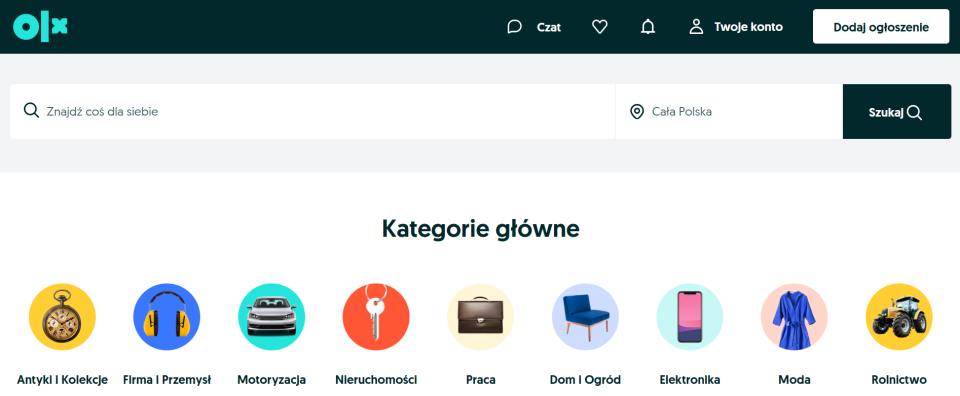The width and height of the screenshot is (960, 396).
Task: Open the Cała Polska location selector
Action: pyautogui.click(x=729, y=111)
